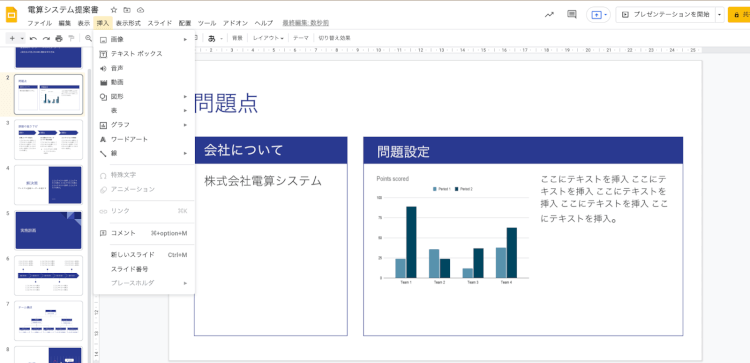Click プレゼンテーションを開始 button

click(666, 15)
